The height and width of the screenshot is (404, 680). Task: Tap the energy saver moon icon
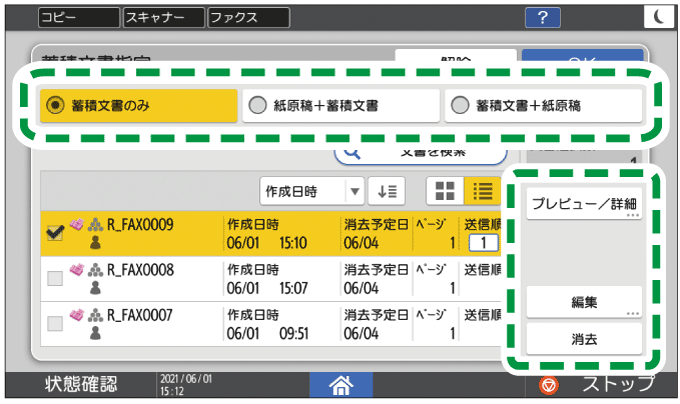coord(659,17)
